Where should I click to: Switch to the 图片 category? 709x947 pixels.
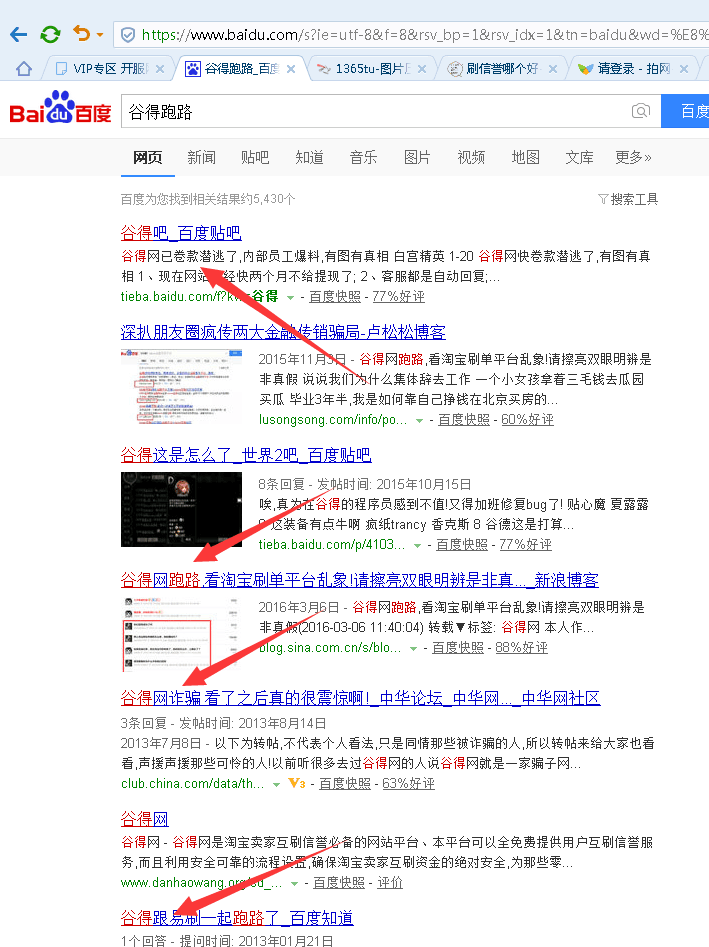[417, 158]
